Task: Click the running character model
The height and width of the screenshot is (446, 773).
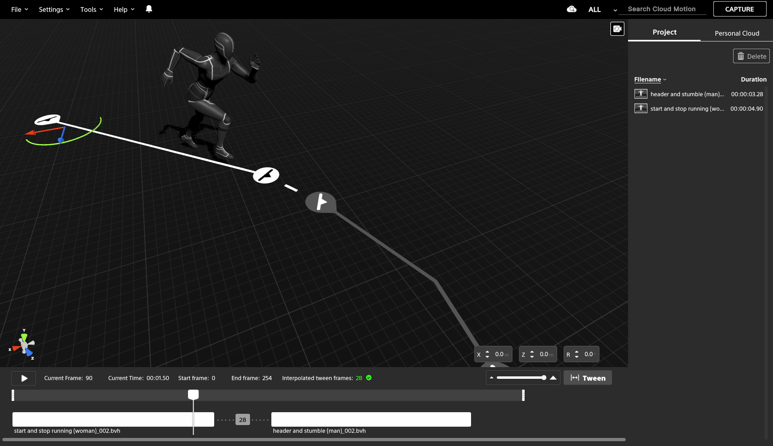Action: click(211, 94)
